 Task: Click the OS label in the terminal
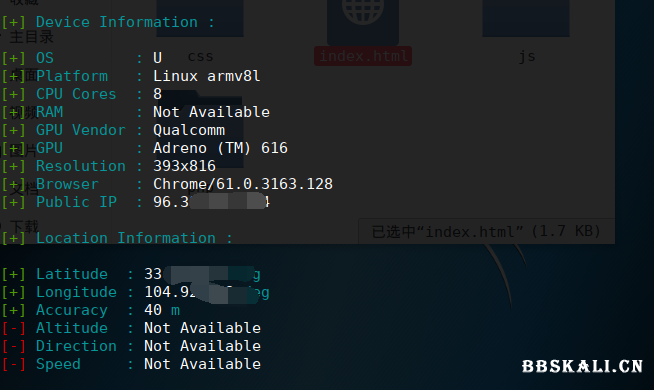(45, 58)
